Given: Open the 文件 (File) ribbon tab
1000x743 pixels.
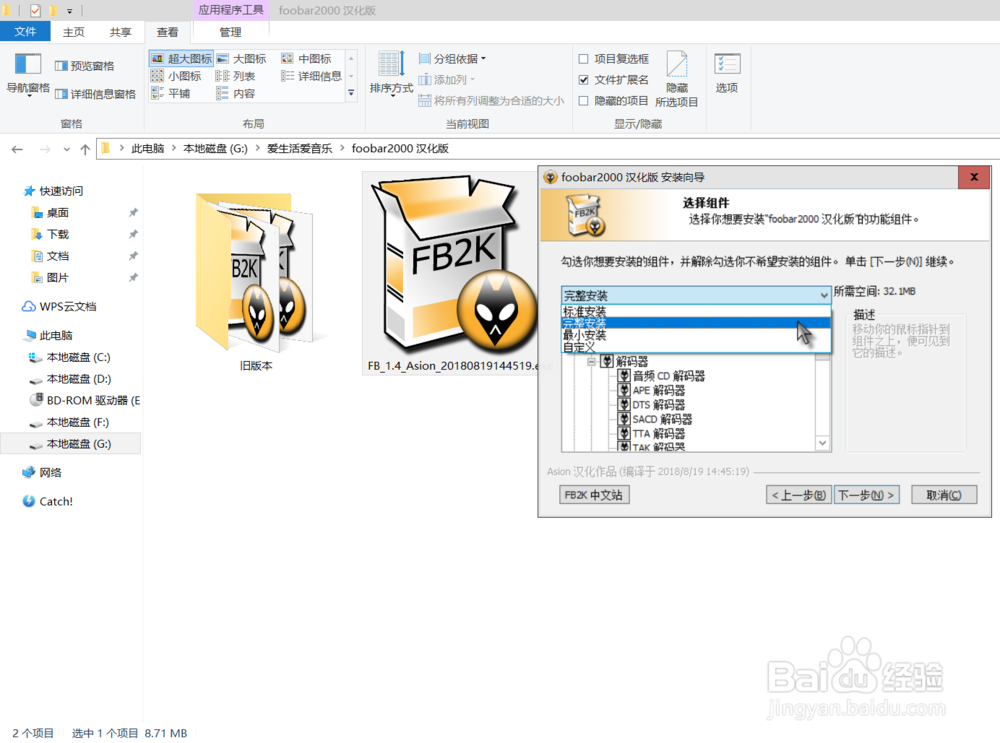Looking at the screenshot, I should pyautogui.click(x=25, y=32).
